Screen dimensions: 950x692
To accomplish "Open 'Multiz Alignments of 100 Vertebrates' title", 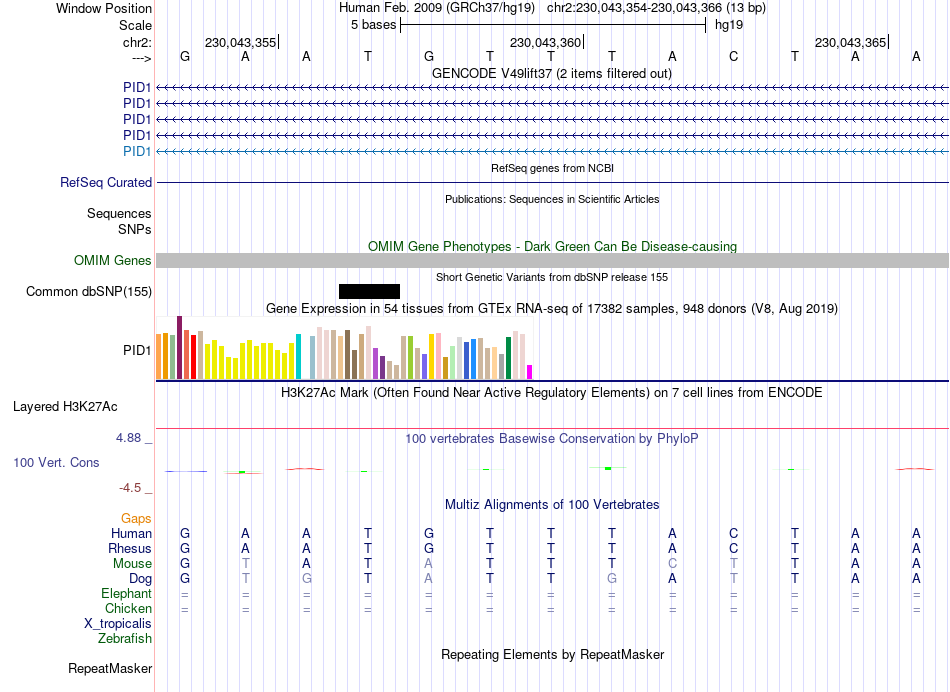I will click(552, 505).
